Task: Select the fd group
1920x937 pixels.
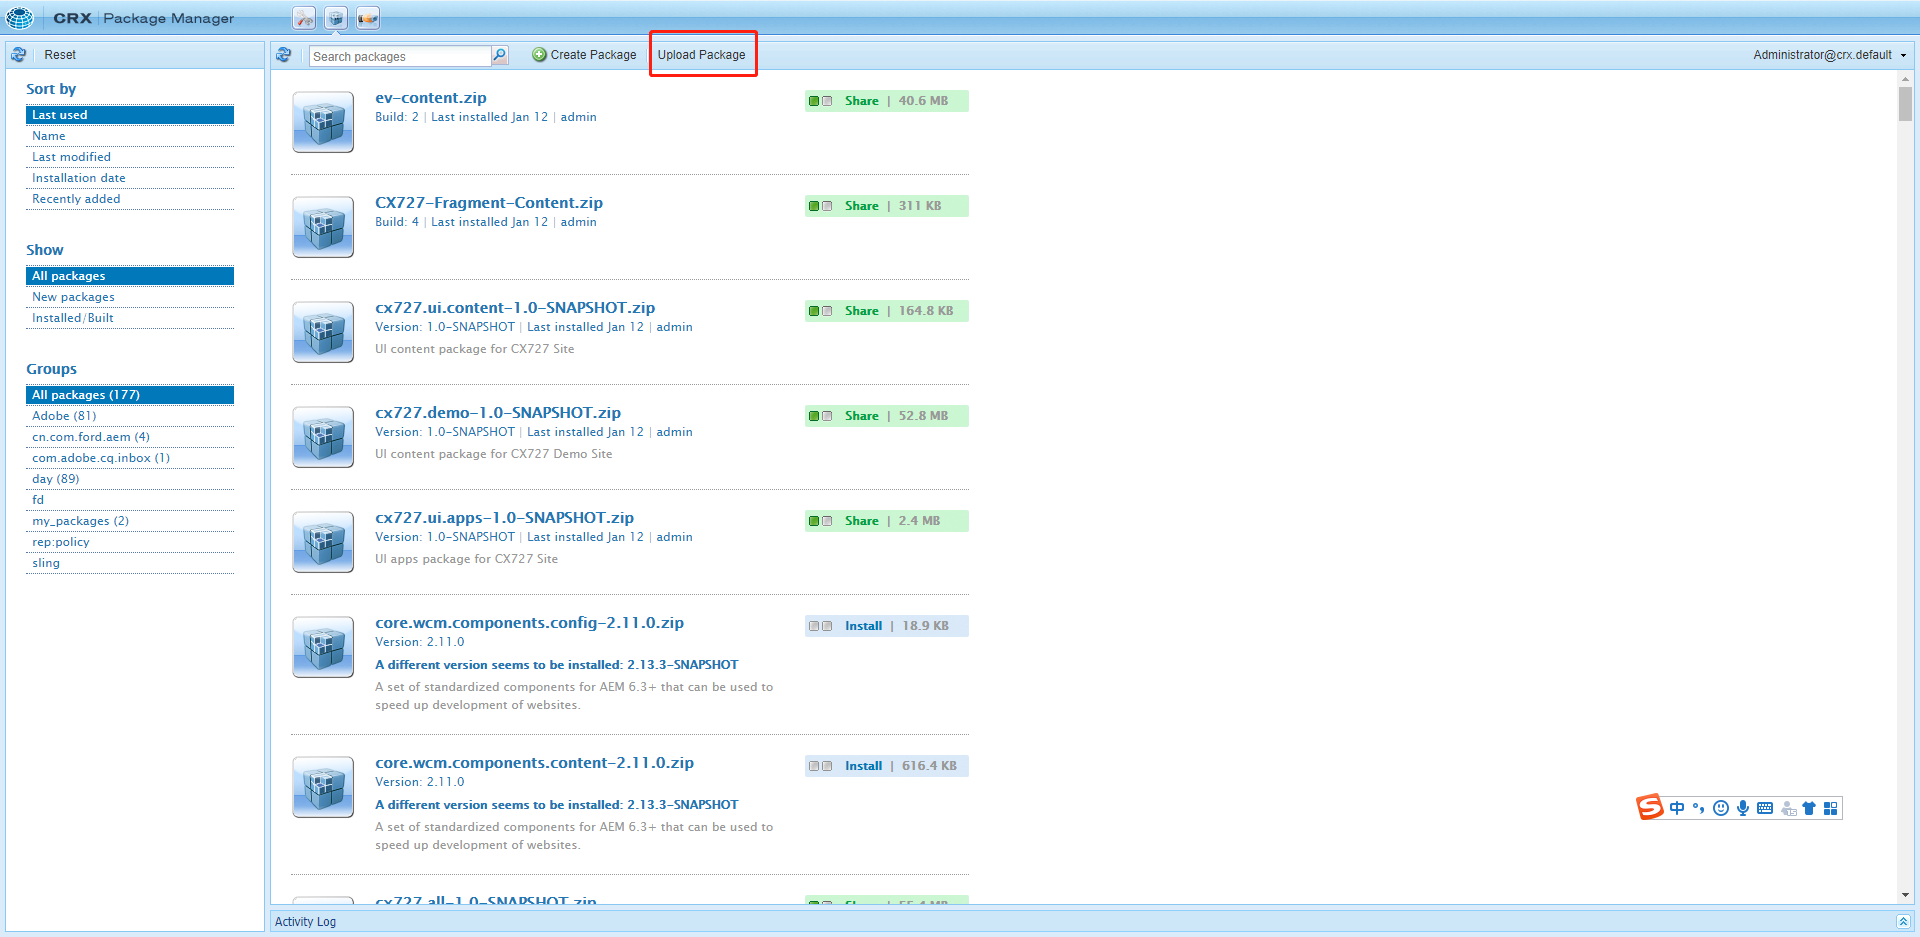Action: point(130,500)
